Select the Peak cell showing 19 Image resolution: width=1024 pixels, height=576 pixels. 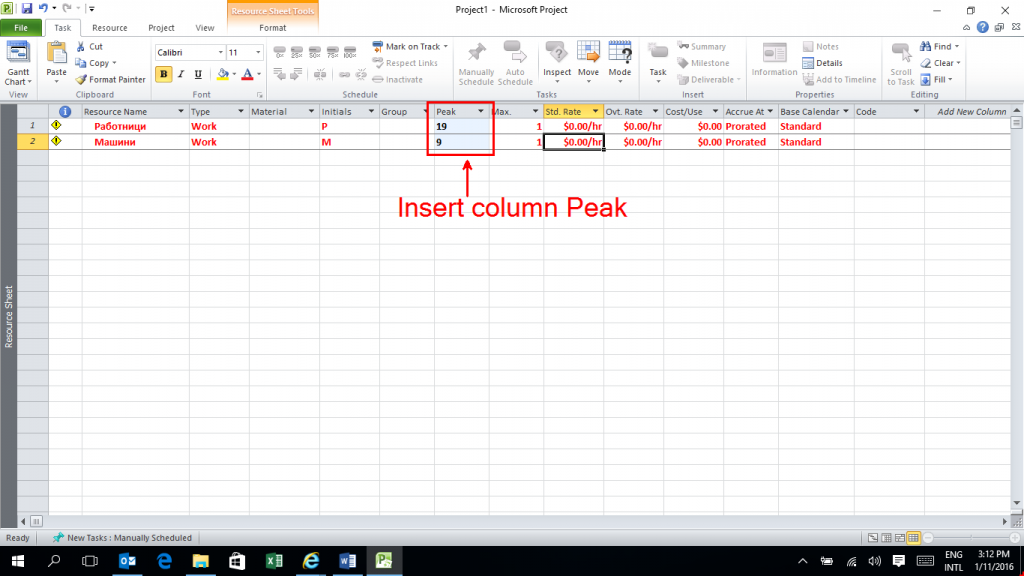[462, 127]
